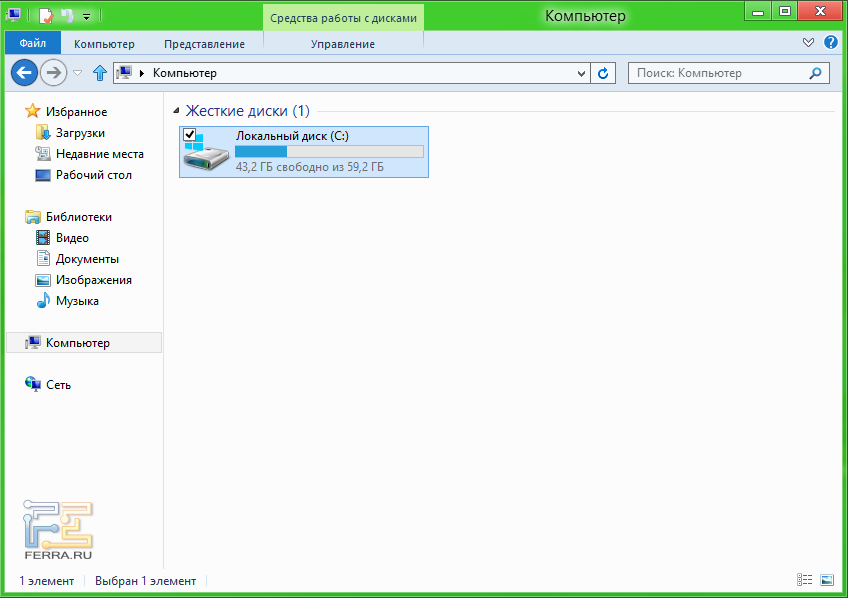Open the Изображения library

click(x=94, y=280)
